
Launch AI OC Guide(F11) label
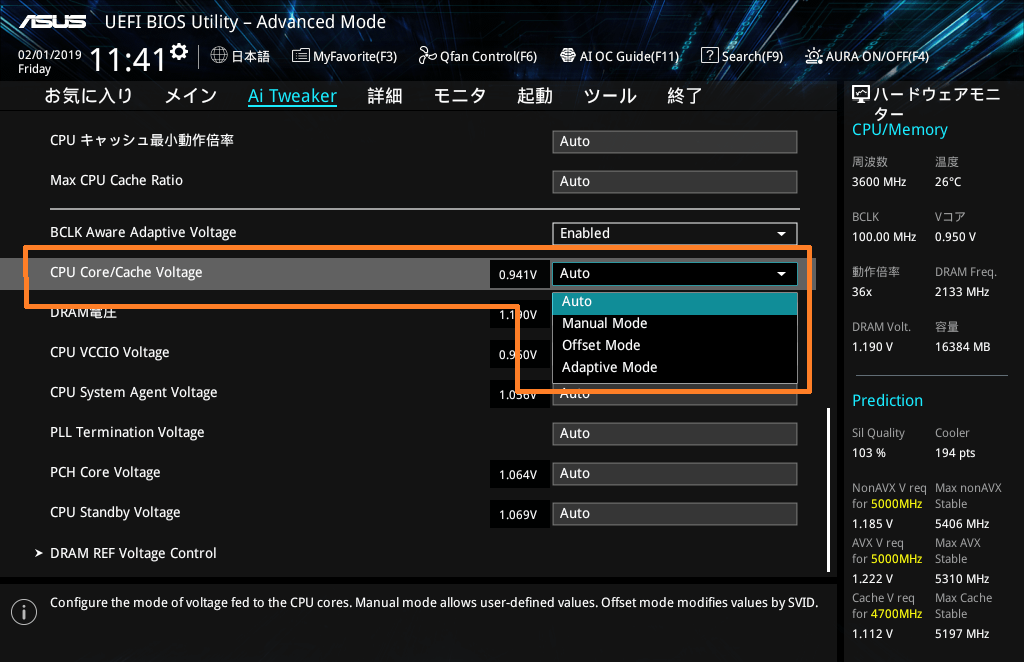pos(630,56)
